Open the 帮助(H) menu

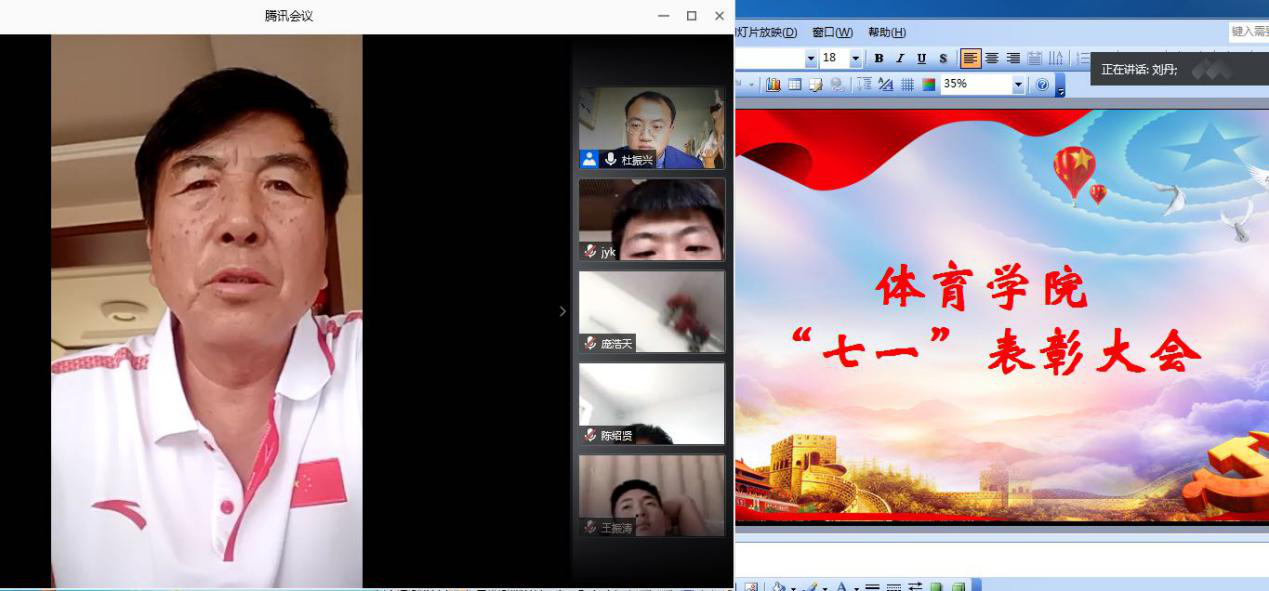(x=887, y=32)
